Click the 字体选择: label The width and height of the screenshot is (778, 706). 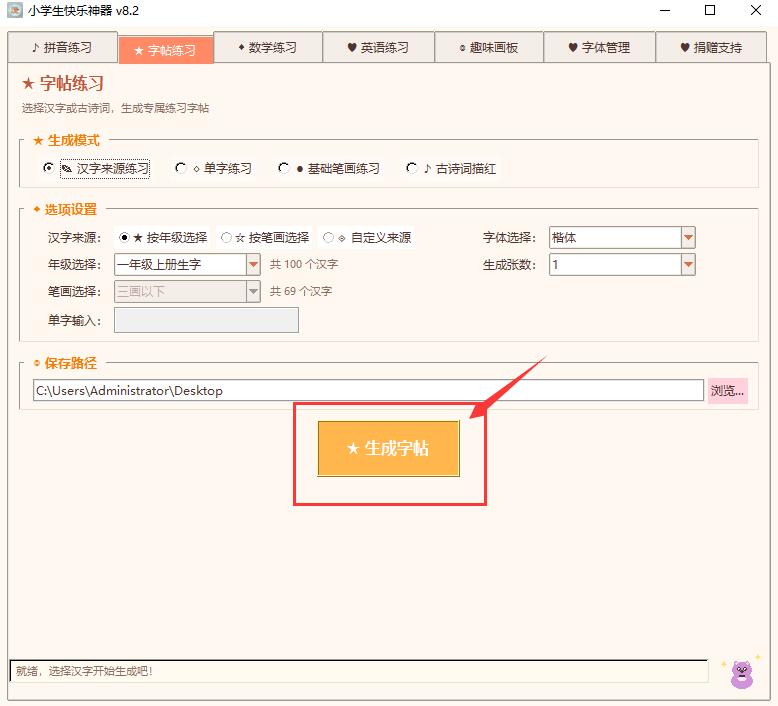pos(510,238)
